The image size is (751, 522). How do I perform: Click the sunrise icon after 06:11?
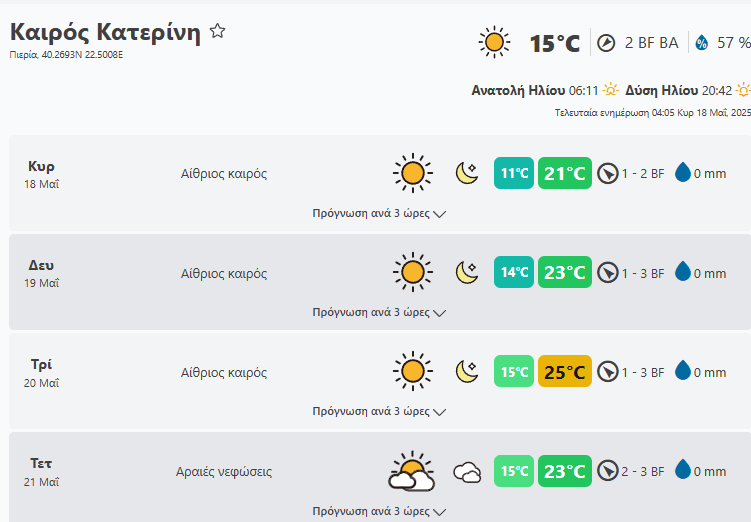[611, 90]
